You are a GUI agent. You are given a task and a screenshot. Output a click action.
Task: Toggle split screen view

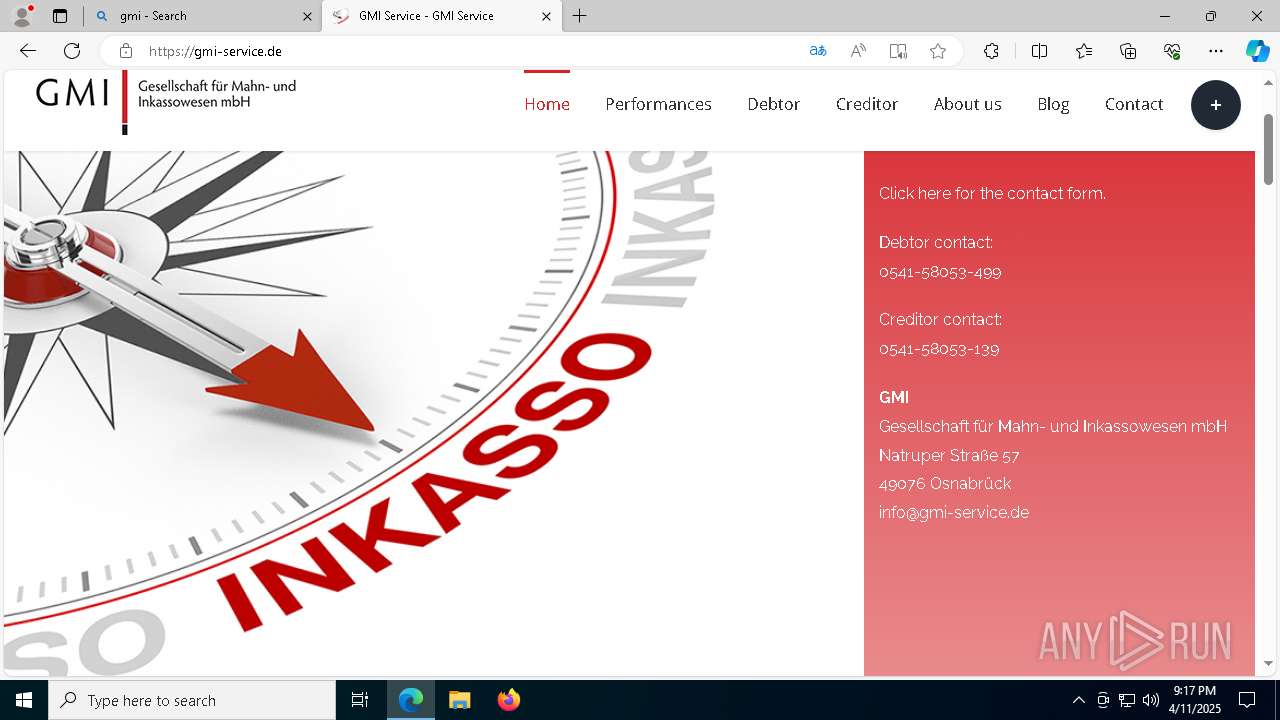click(x=1039, y=51)
